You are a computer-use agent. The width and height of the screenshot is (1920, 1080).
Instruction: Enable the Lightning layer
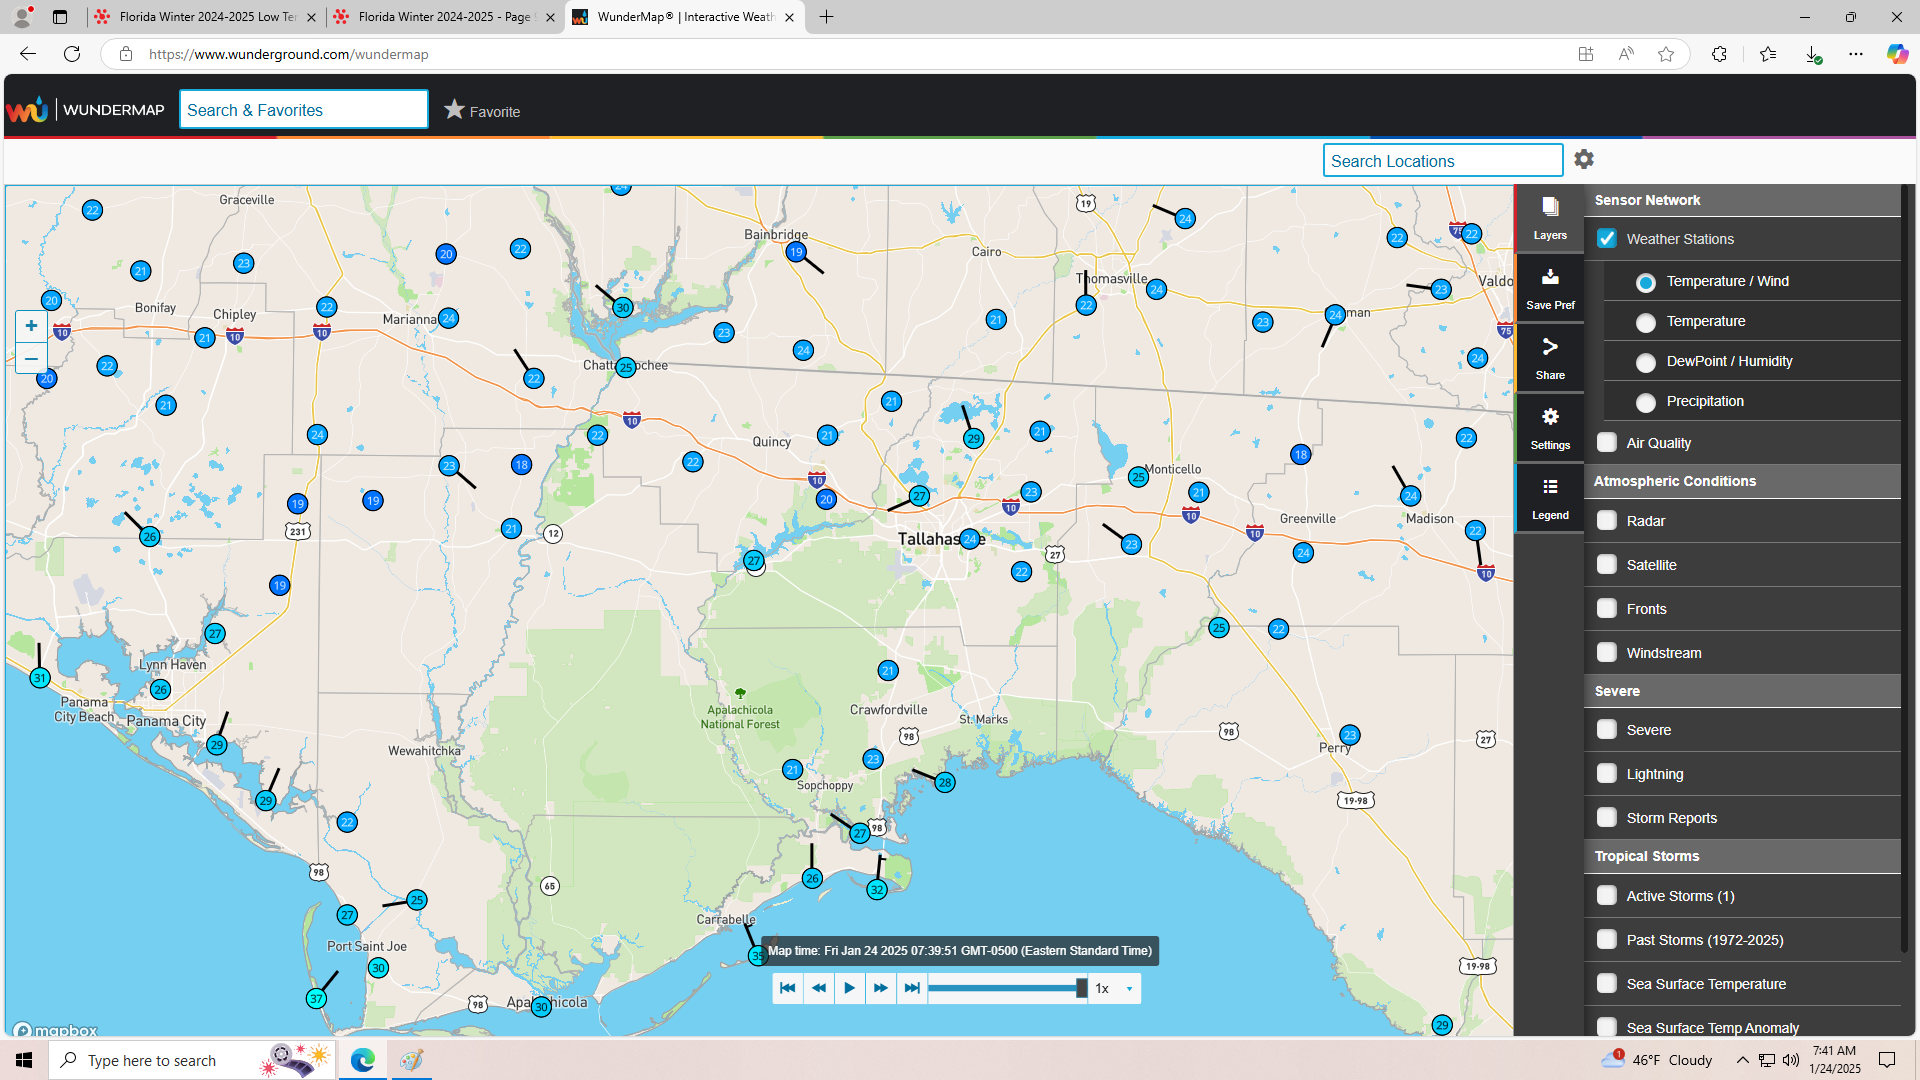[x=1607, y=773]
